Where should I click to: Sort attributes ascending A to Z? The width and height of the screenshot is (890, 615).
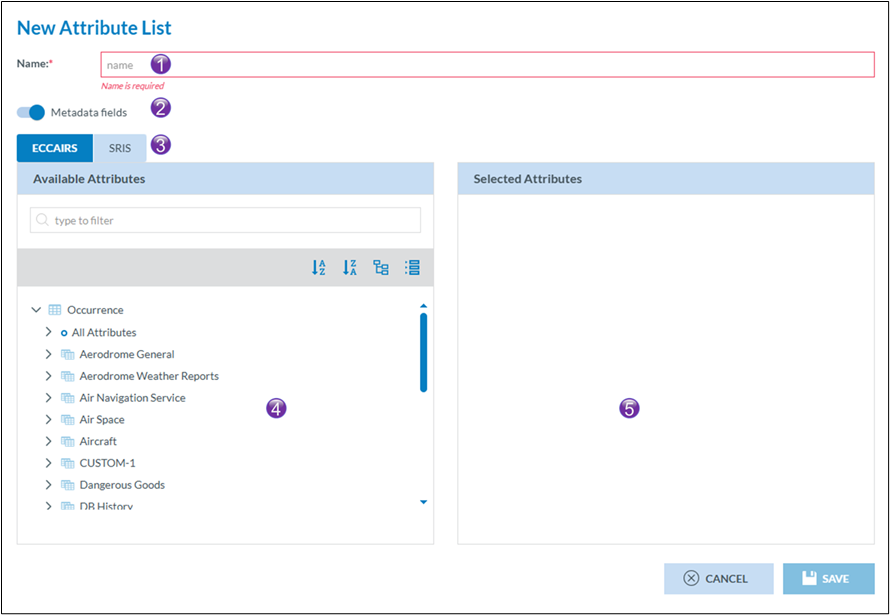tap(318, 268)
